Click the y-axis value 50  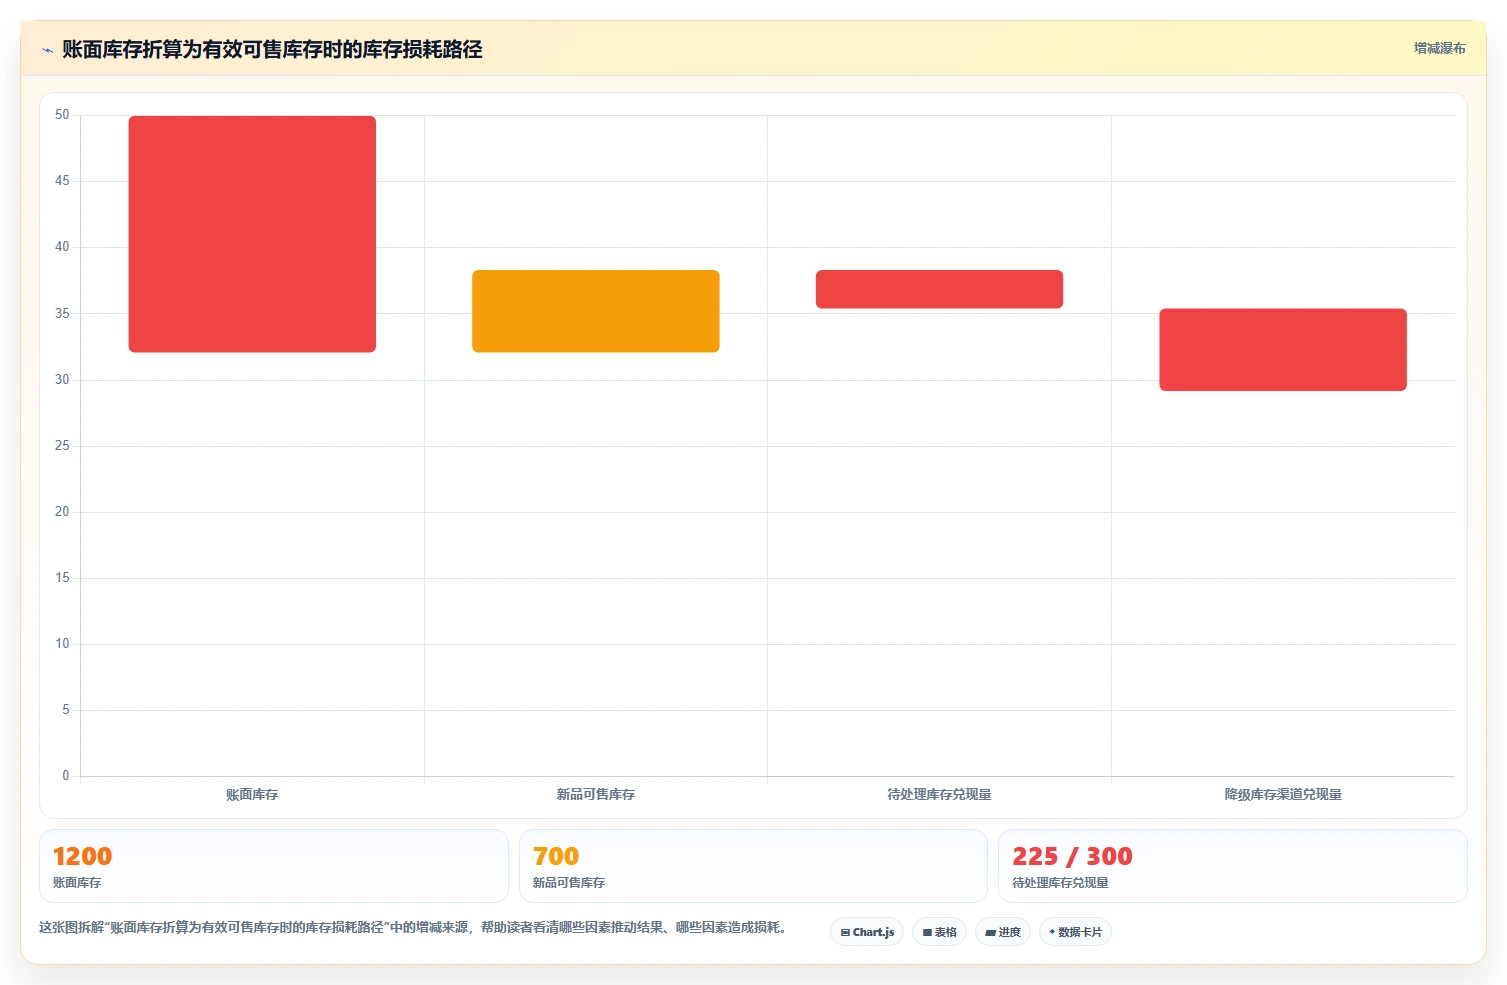pos(62,115)
